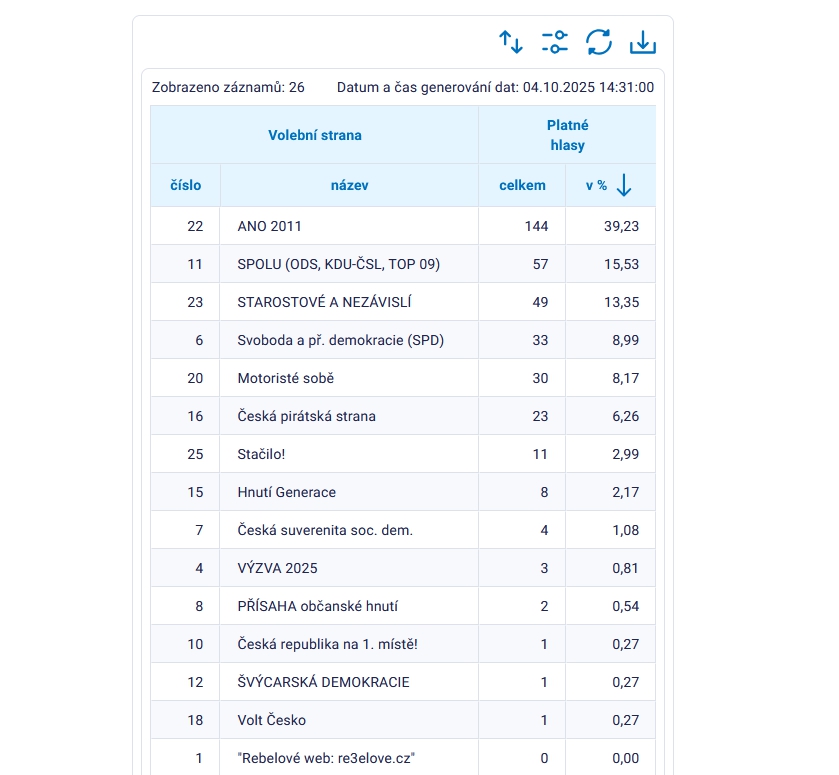Click the descending sort arrow beside 'v %'
The image size is (839, 775).
click(x=625, y=185)
